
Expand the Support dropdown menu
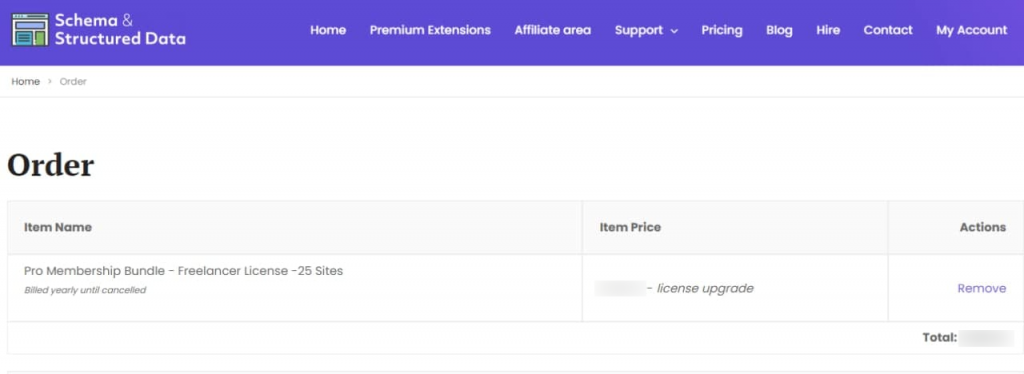tap(646, 30)
